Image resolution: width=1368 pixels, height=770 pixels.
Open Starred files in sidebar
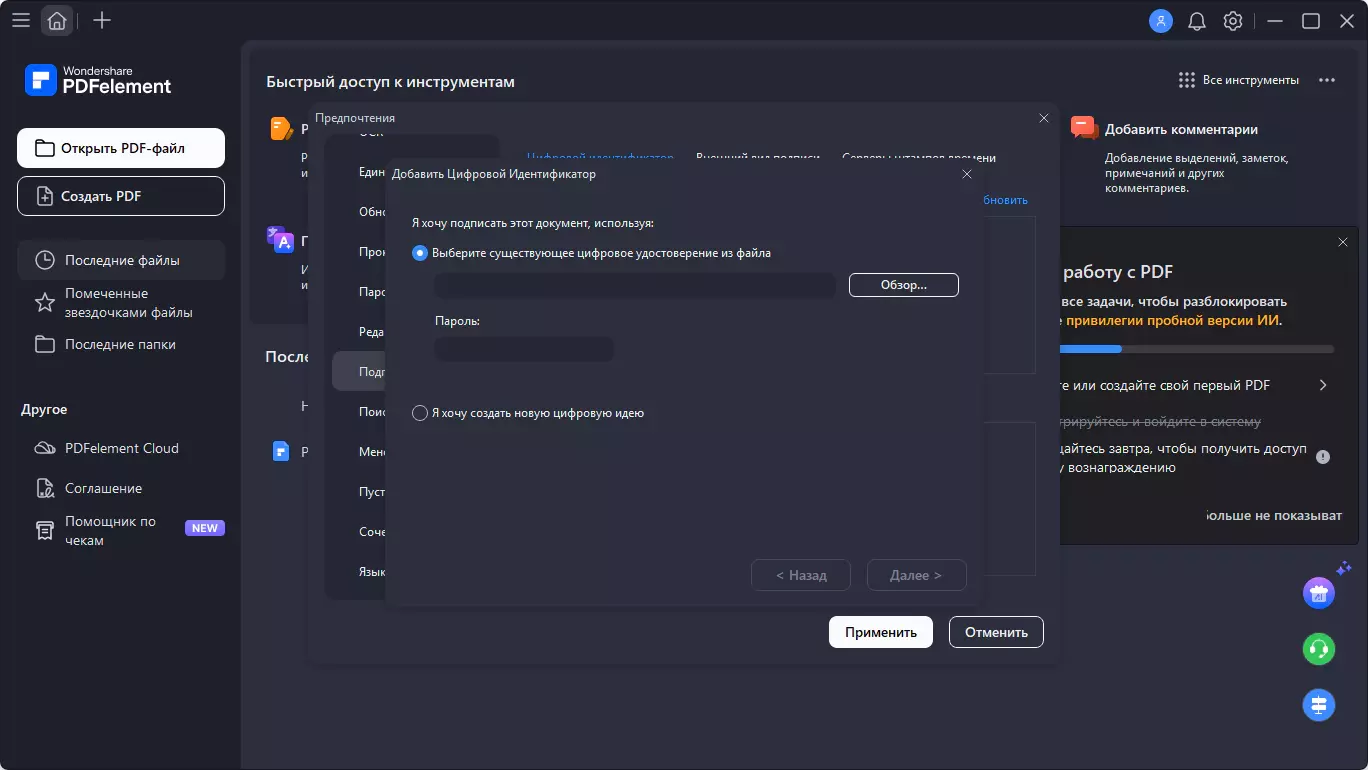tap(121, 303)
